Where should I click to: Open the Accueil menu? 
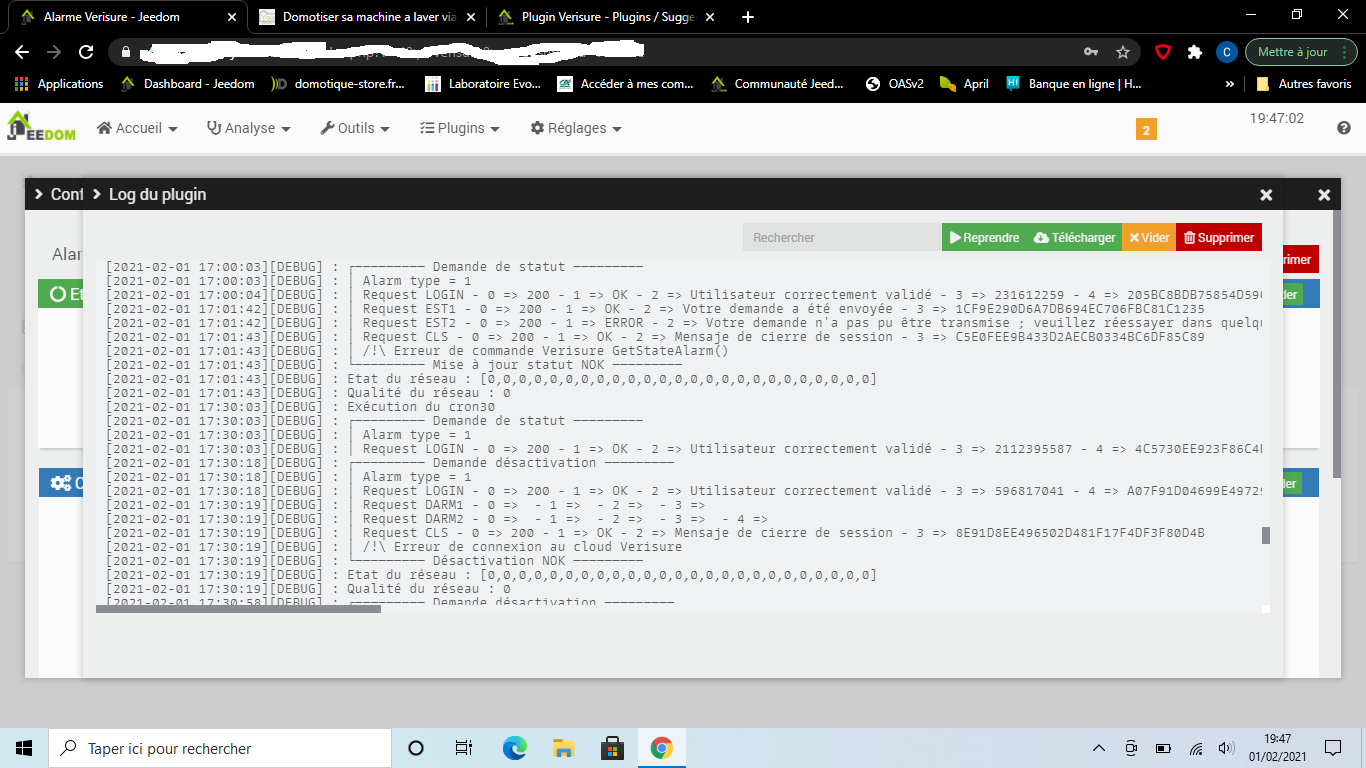pyautogui.click(x=137, y=128)
